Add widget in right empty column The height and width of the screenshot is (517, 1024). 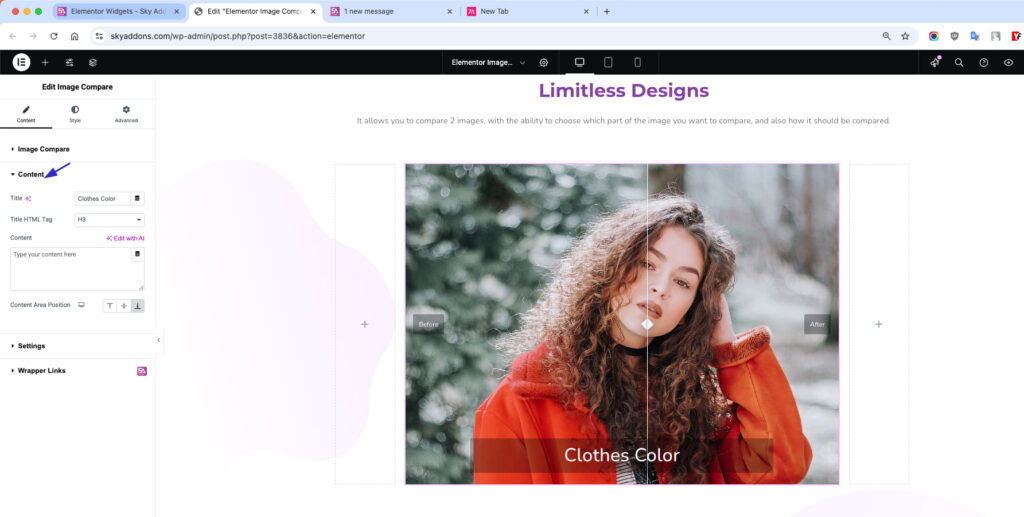click(878, 324)
